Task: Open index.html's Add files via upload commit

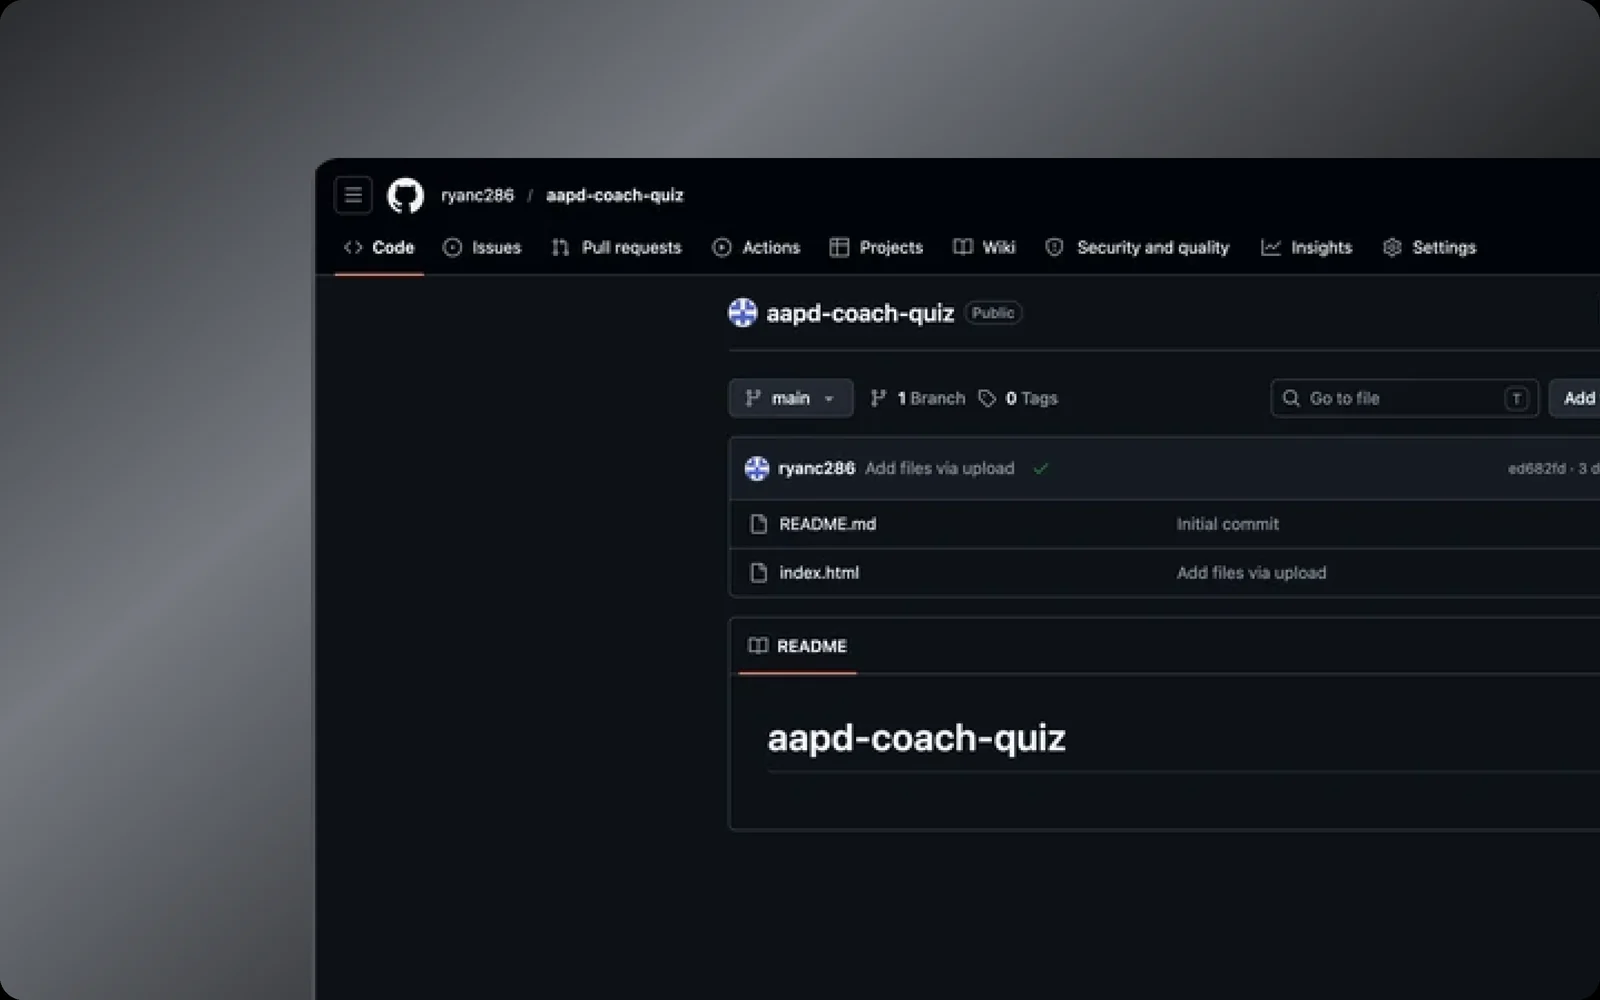Action: click(1251, 573)
